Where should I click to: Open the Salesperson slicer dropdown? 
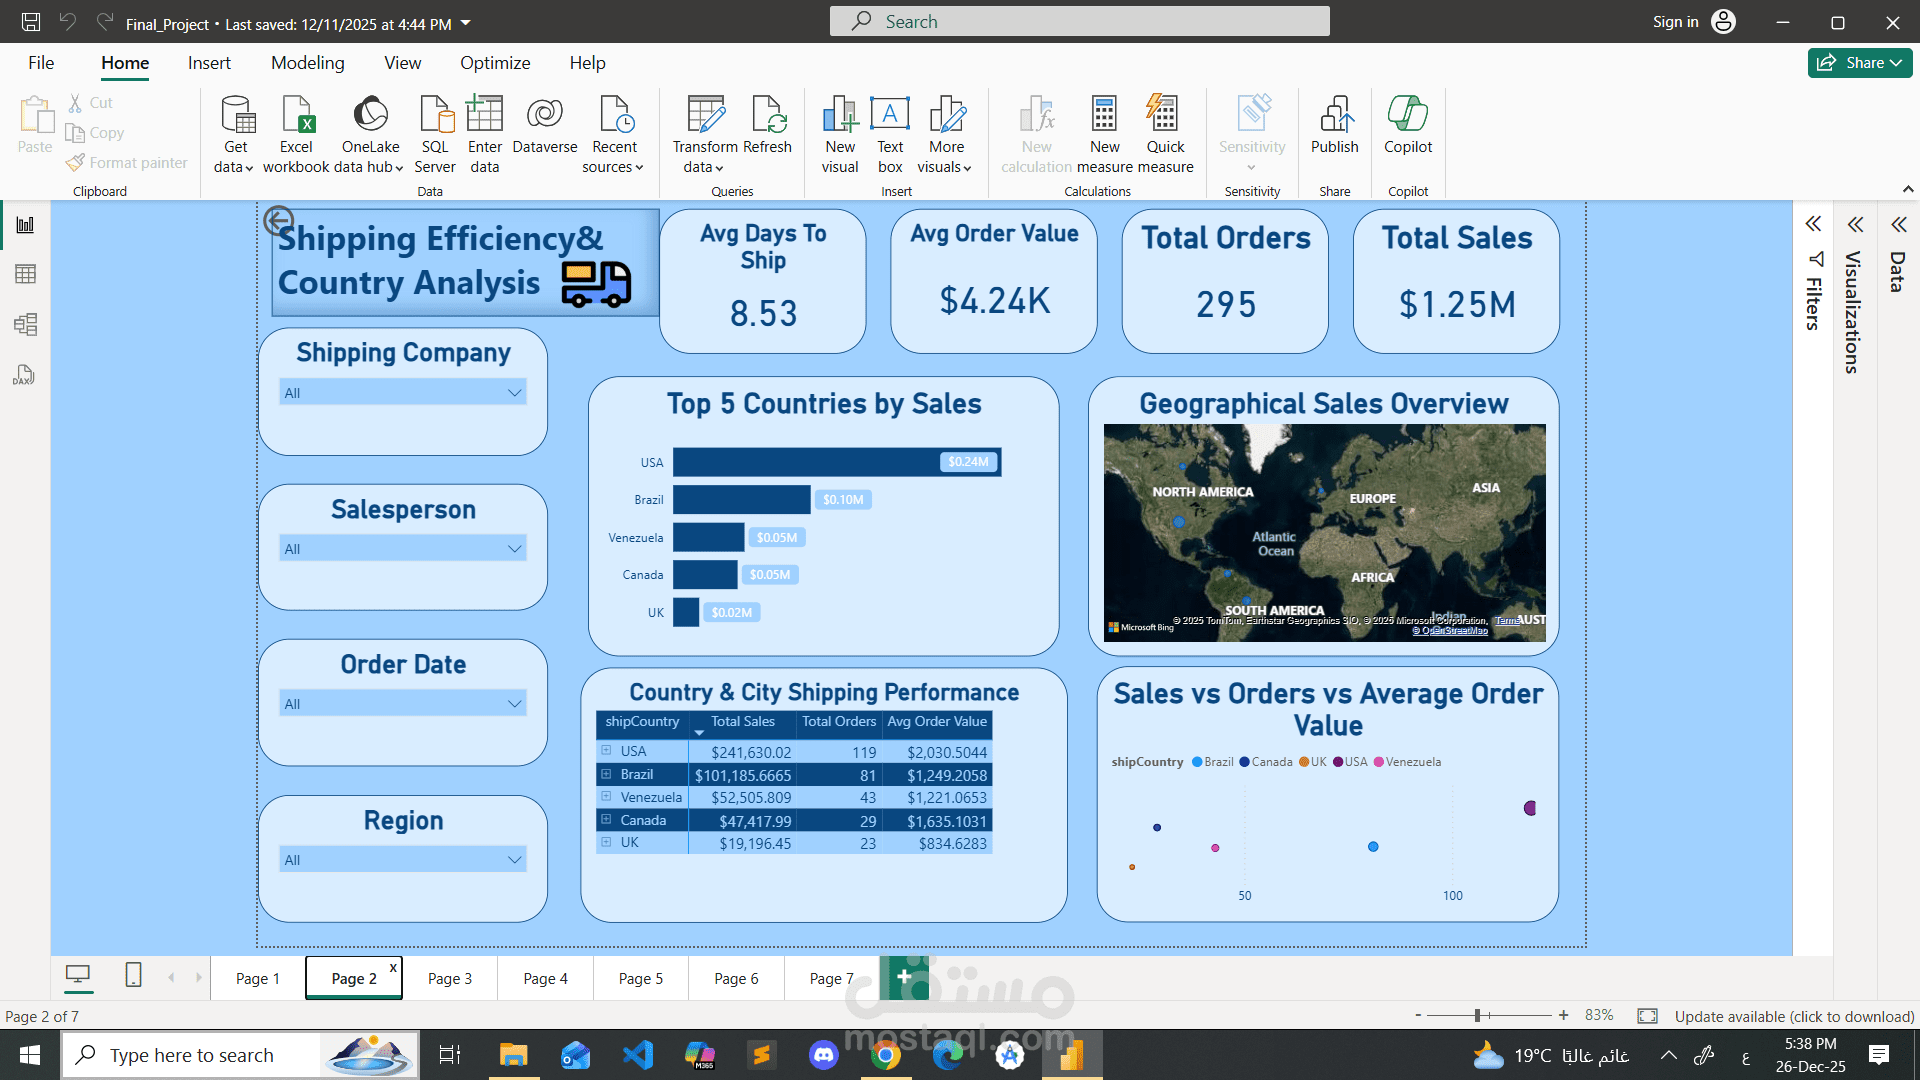click(514, 549)
